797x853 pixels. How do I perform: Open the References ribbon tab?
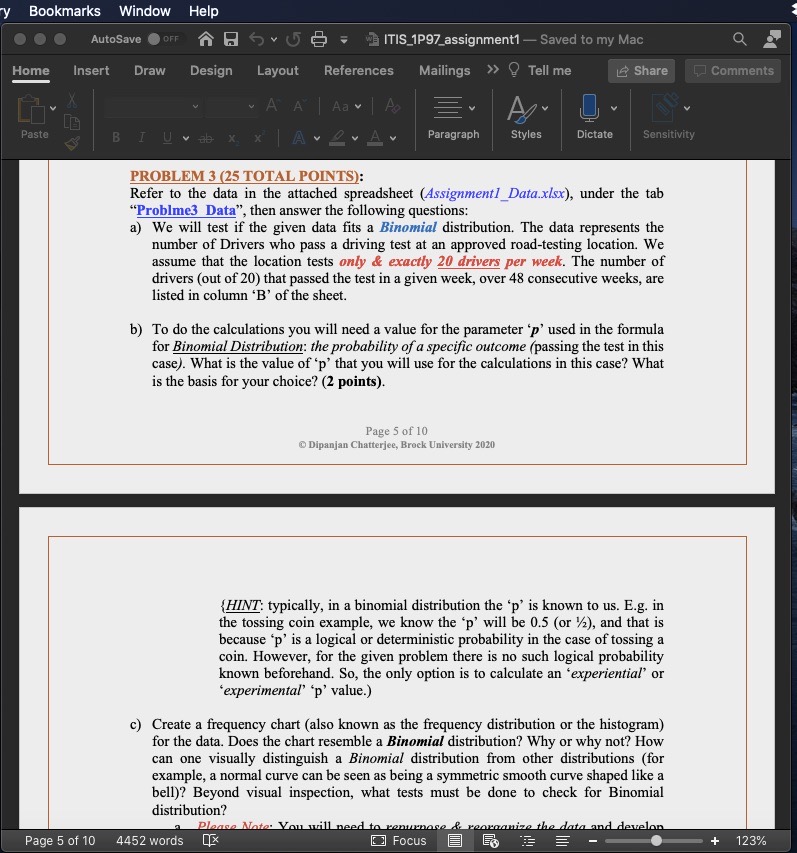click(x=359, y=70)
